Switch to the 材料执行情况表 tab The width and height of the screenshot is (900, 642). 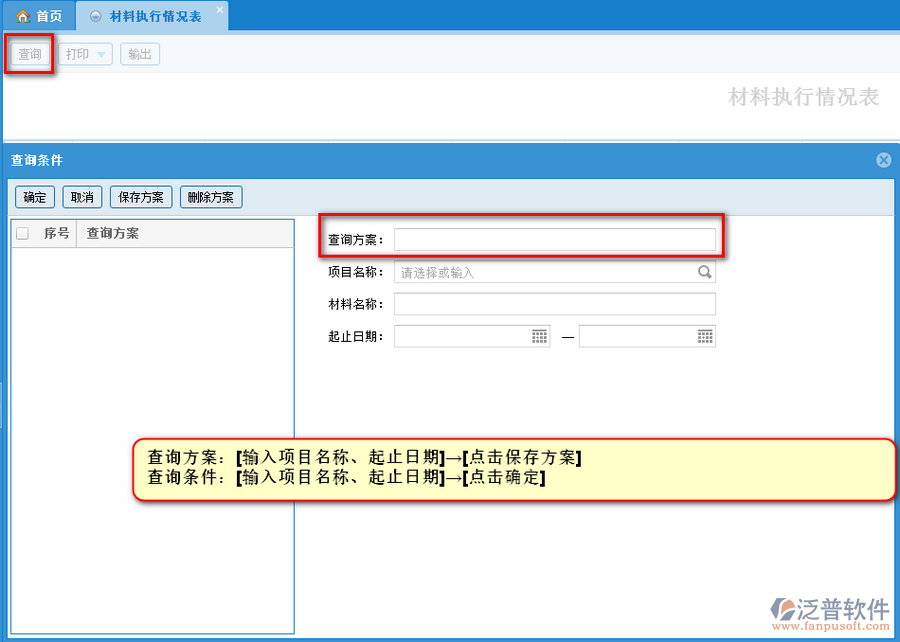154,16
